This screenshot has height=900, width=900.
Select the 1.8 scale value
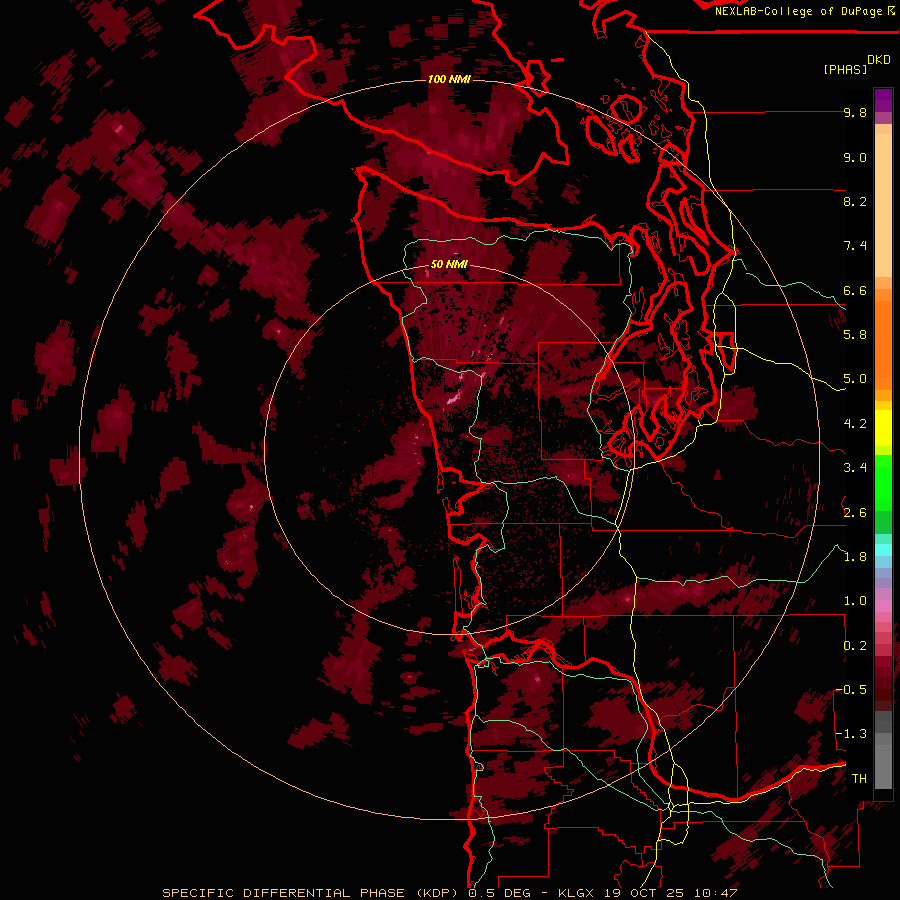855,557
